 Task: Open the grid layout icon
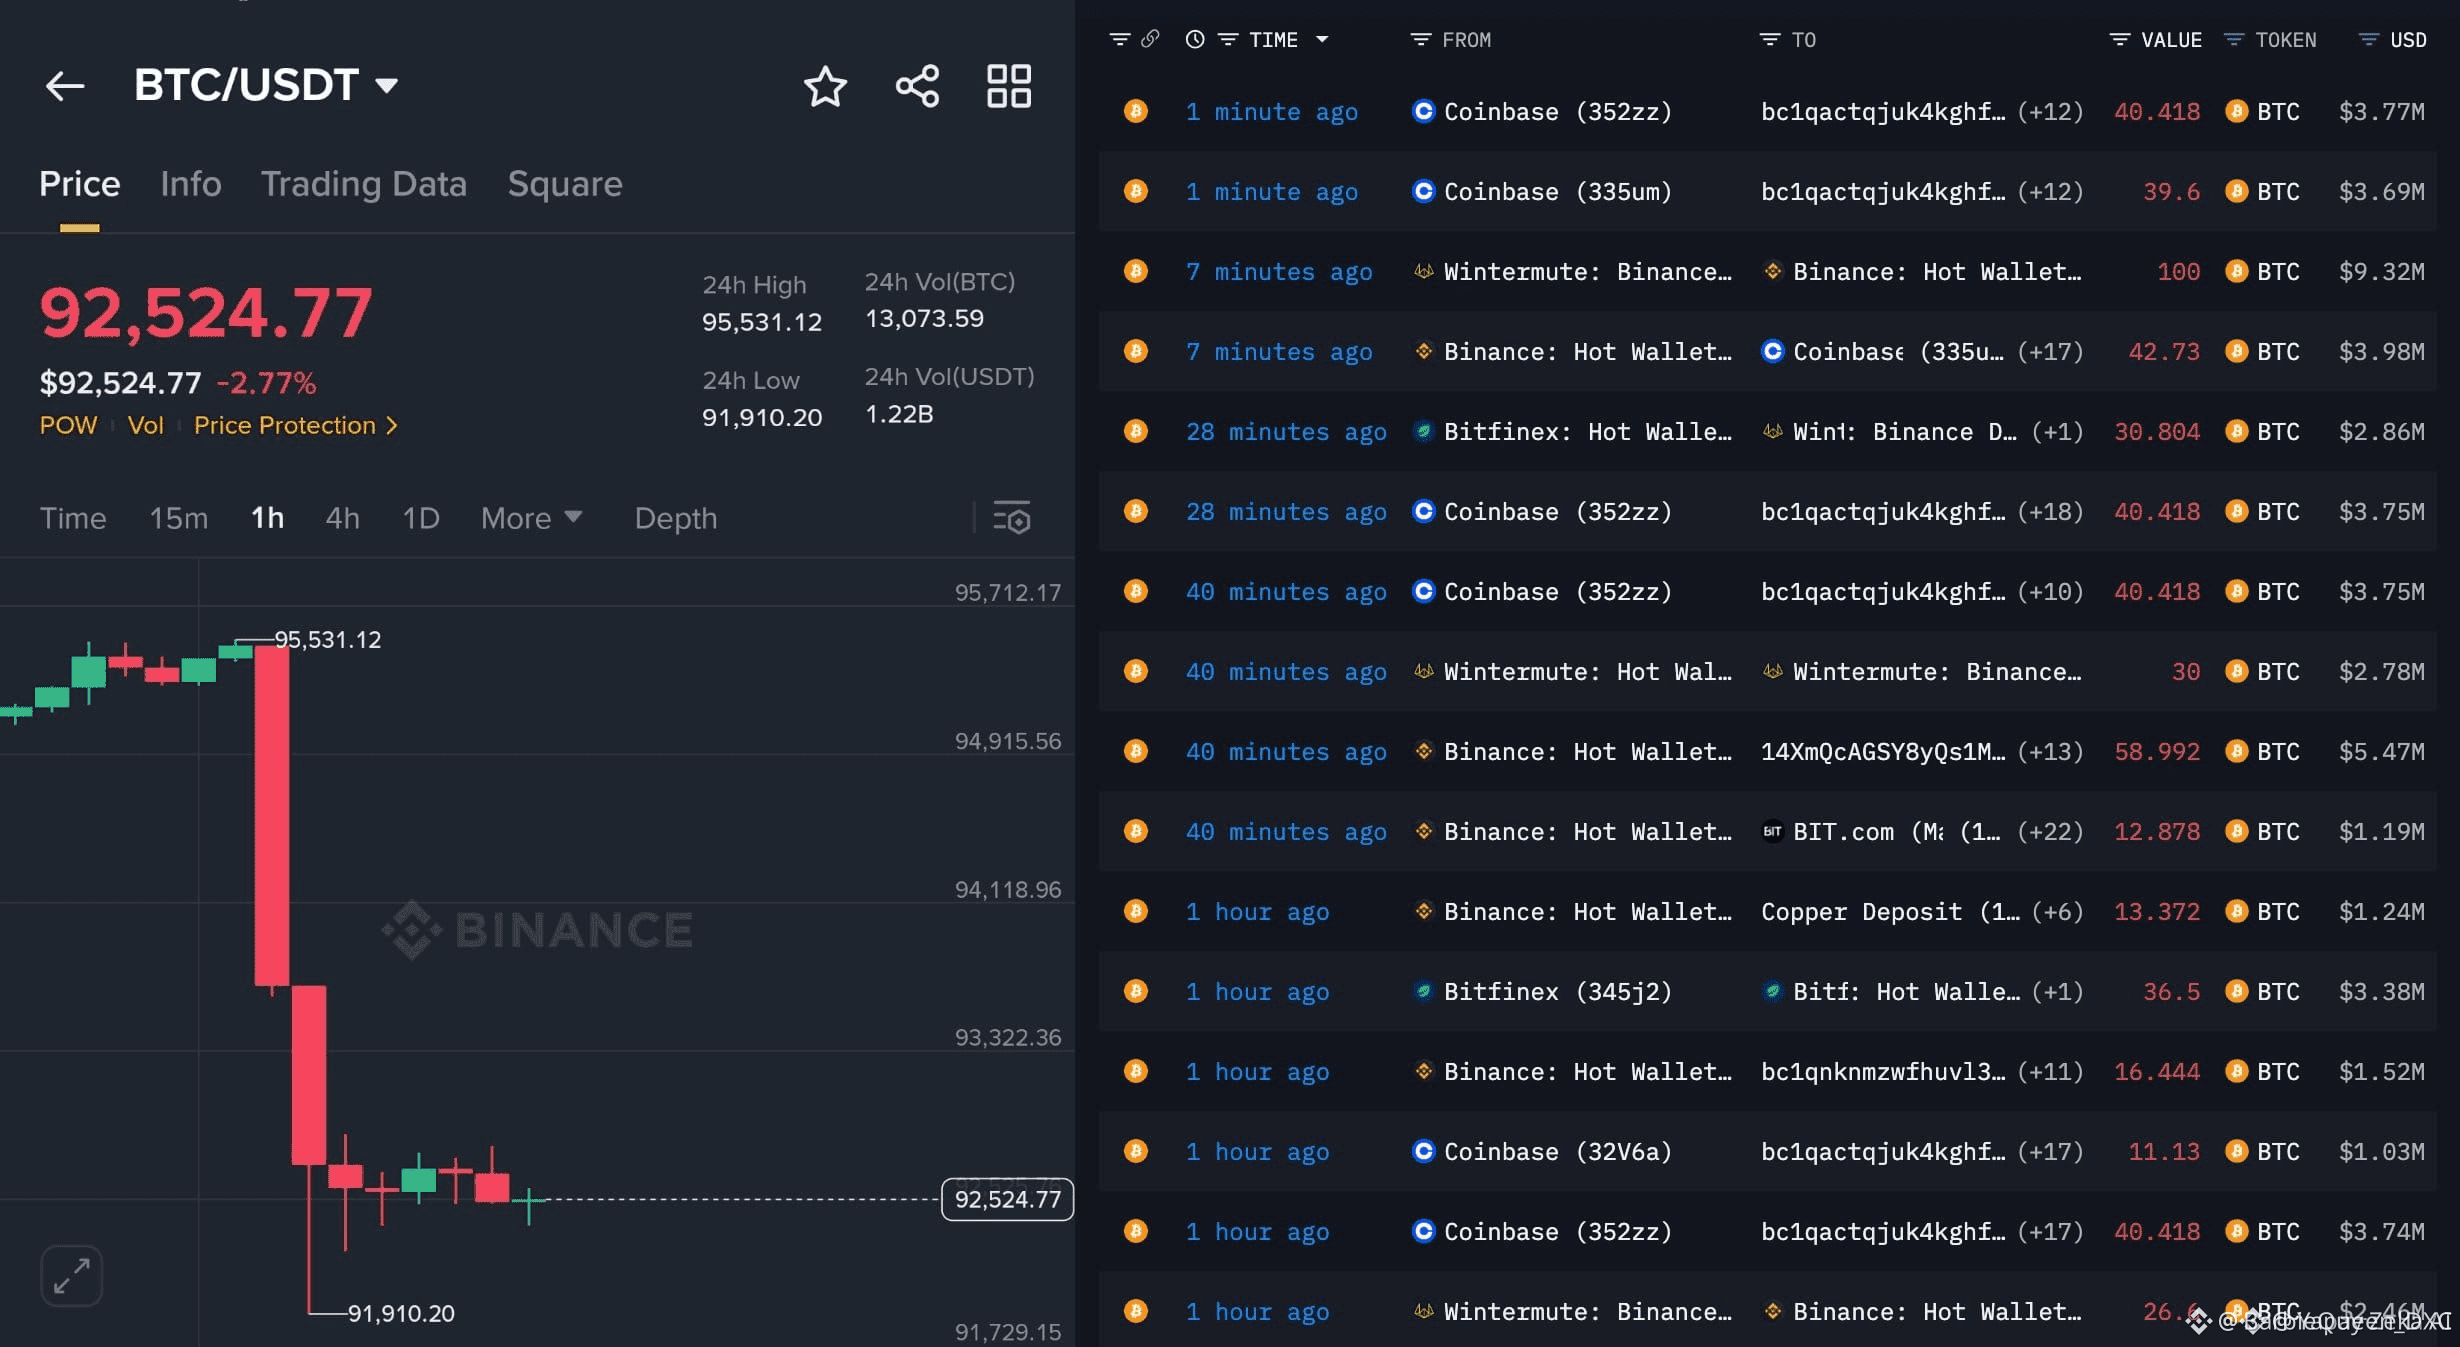click(x=1008, y=86)
